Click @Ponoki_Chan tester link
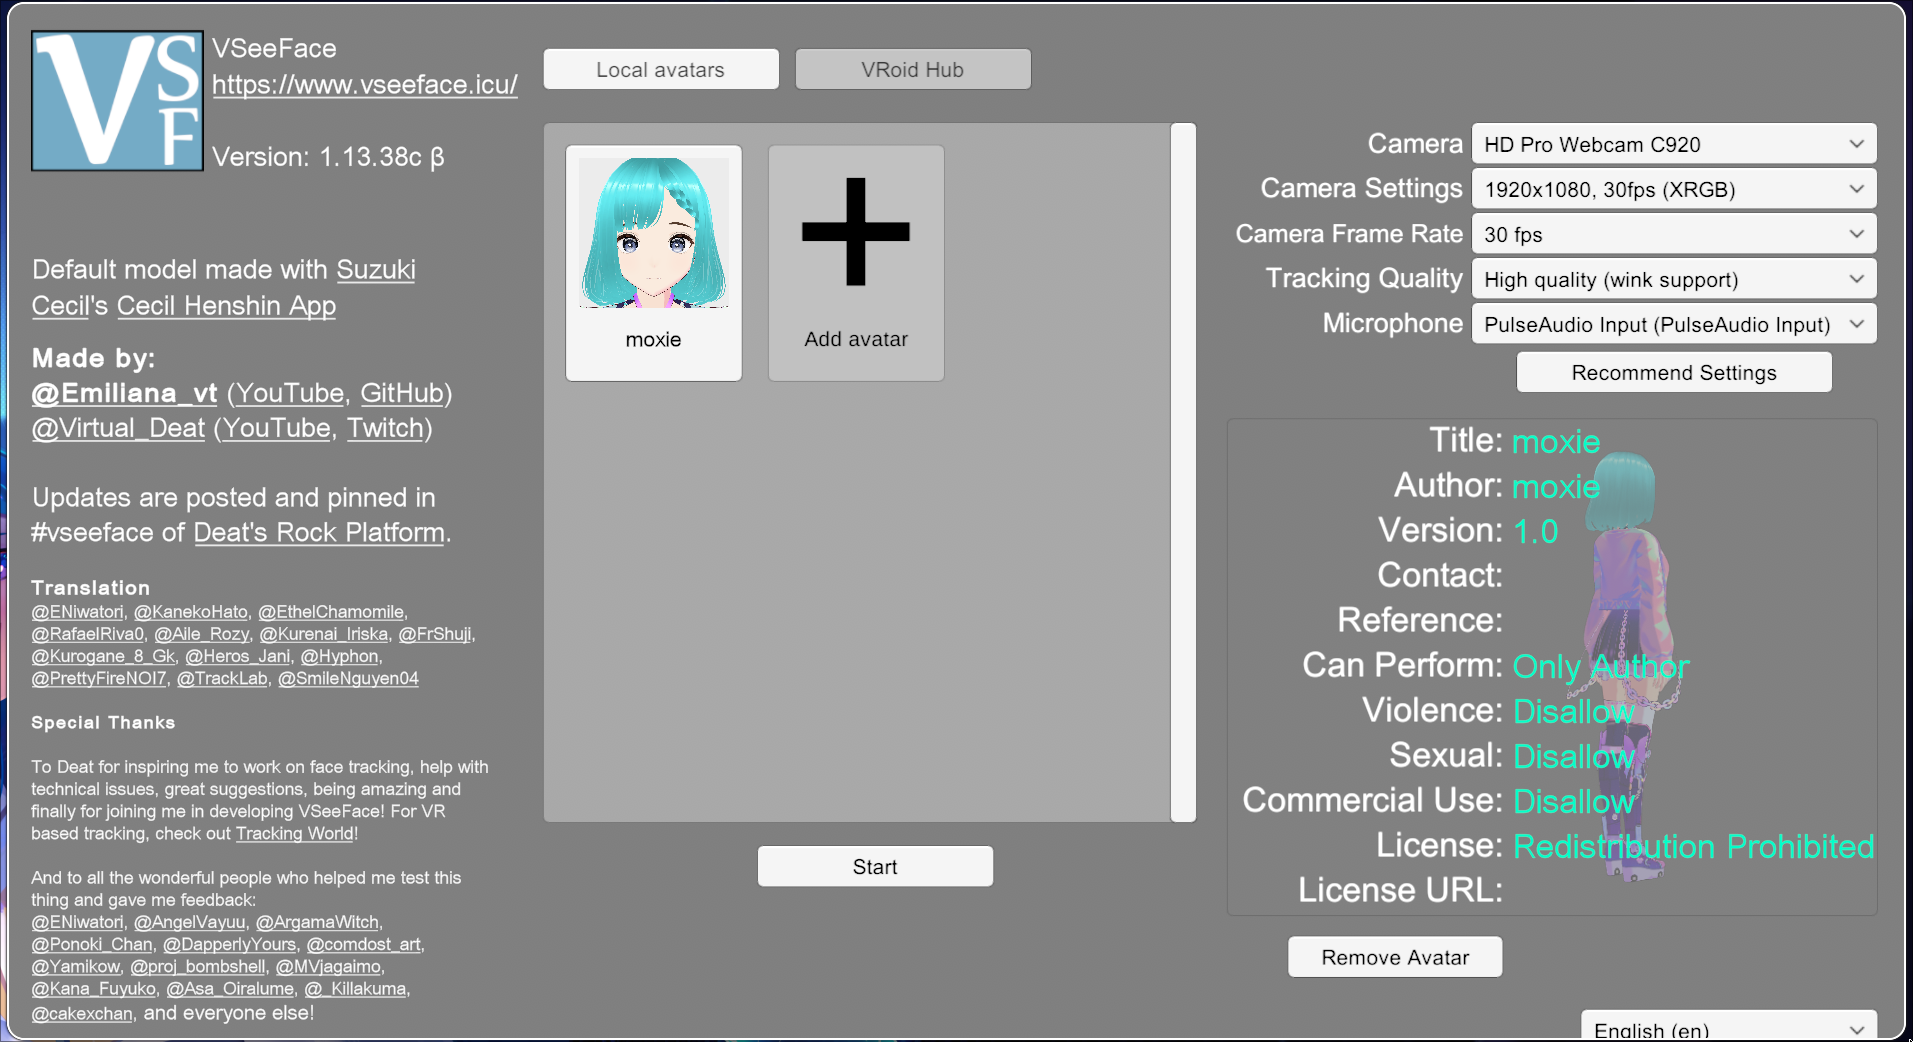The width and height of the screenshot is (1913, 1042). point(92,944)
